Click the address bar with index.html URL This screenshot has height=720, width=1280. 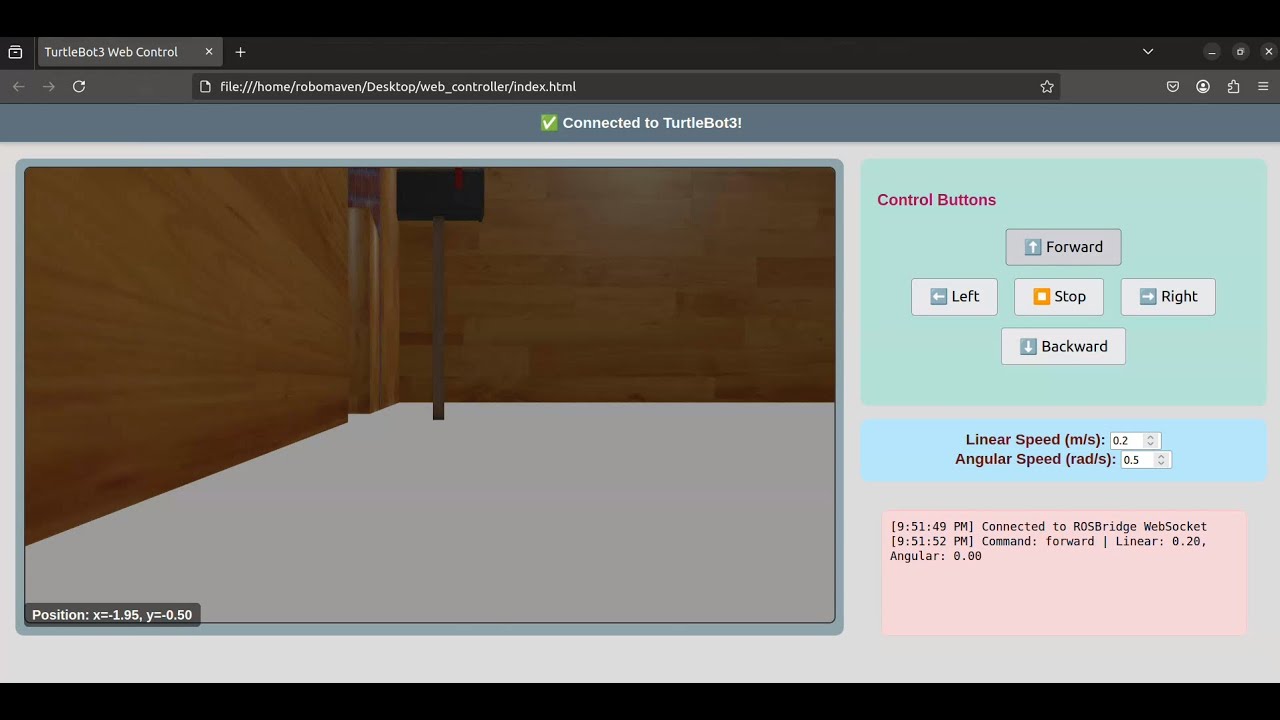626,87
